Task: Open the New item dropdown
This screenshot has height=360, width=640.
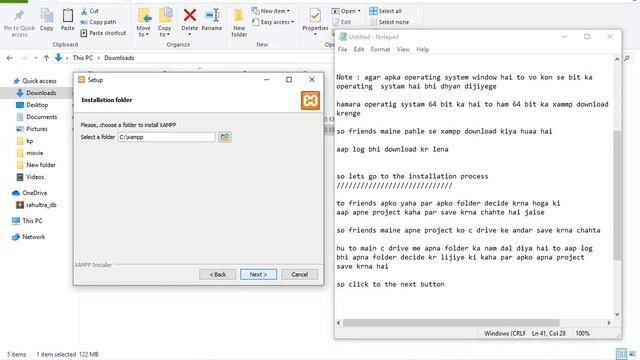Action: [x=271, y=11]
